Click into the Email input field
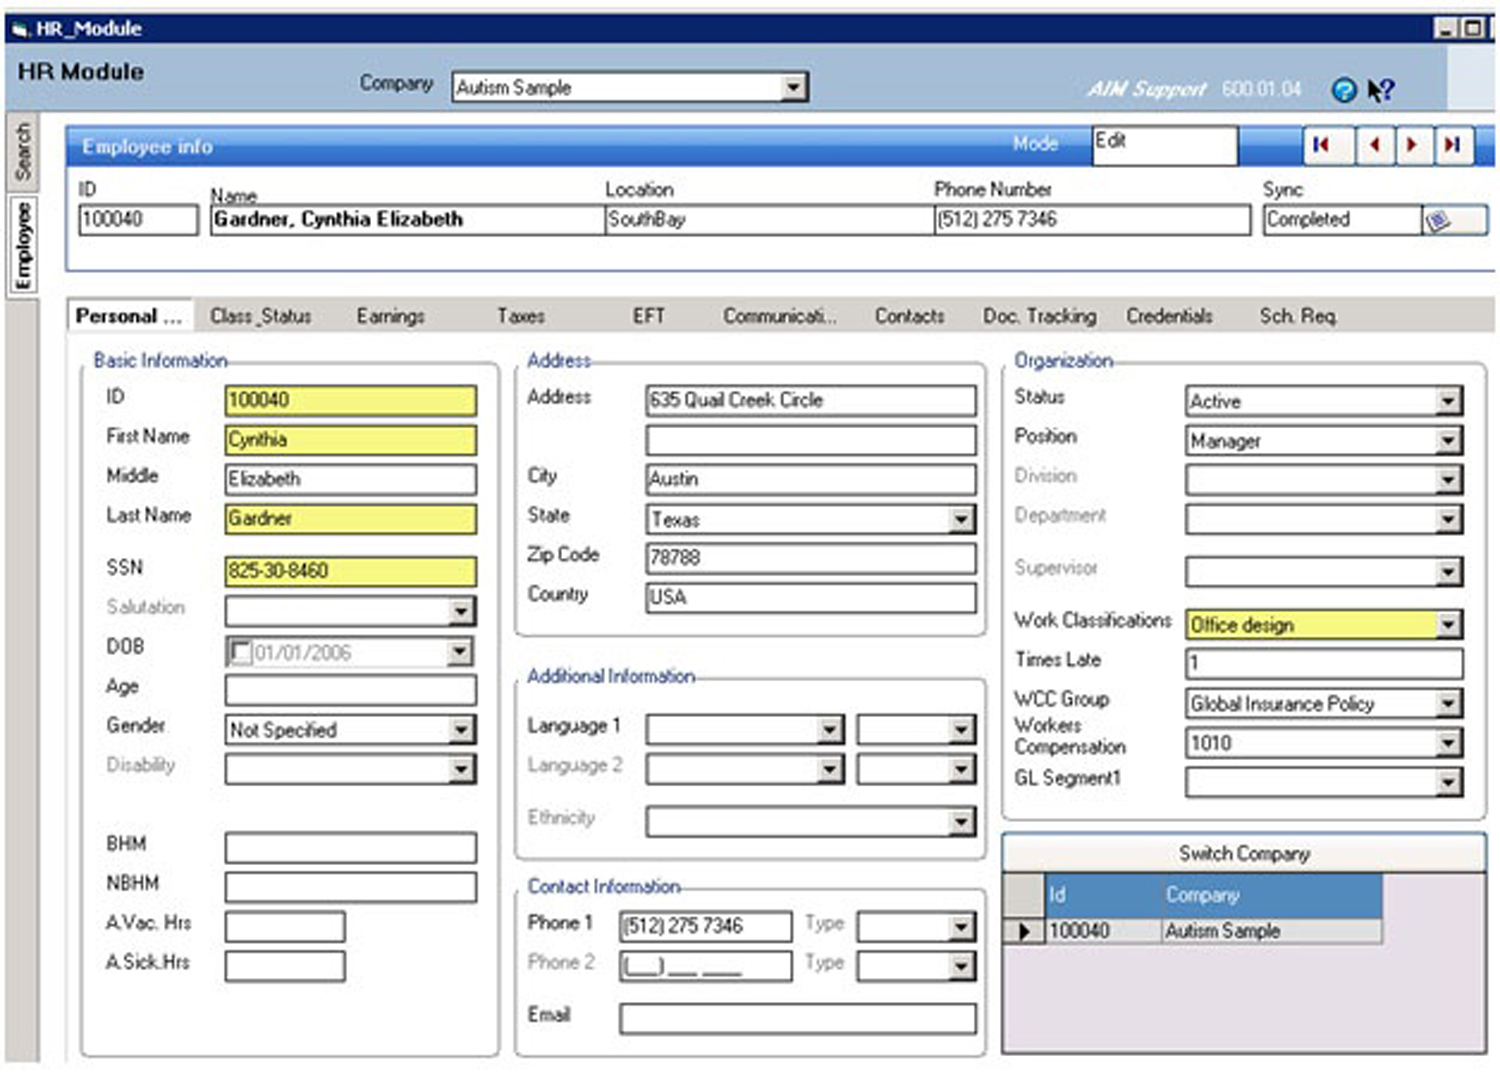1500x1072 pixels. point(797,1019)
